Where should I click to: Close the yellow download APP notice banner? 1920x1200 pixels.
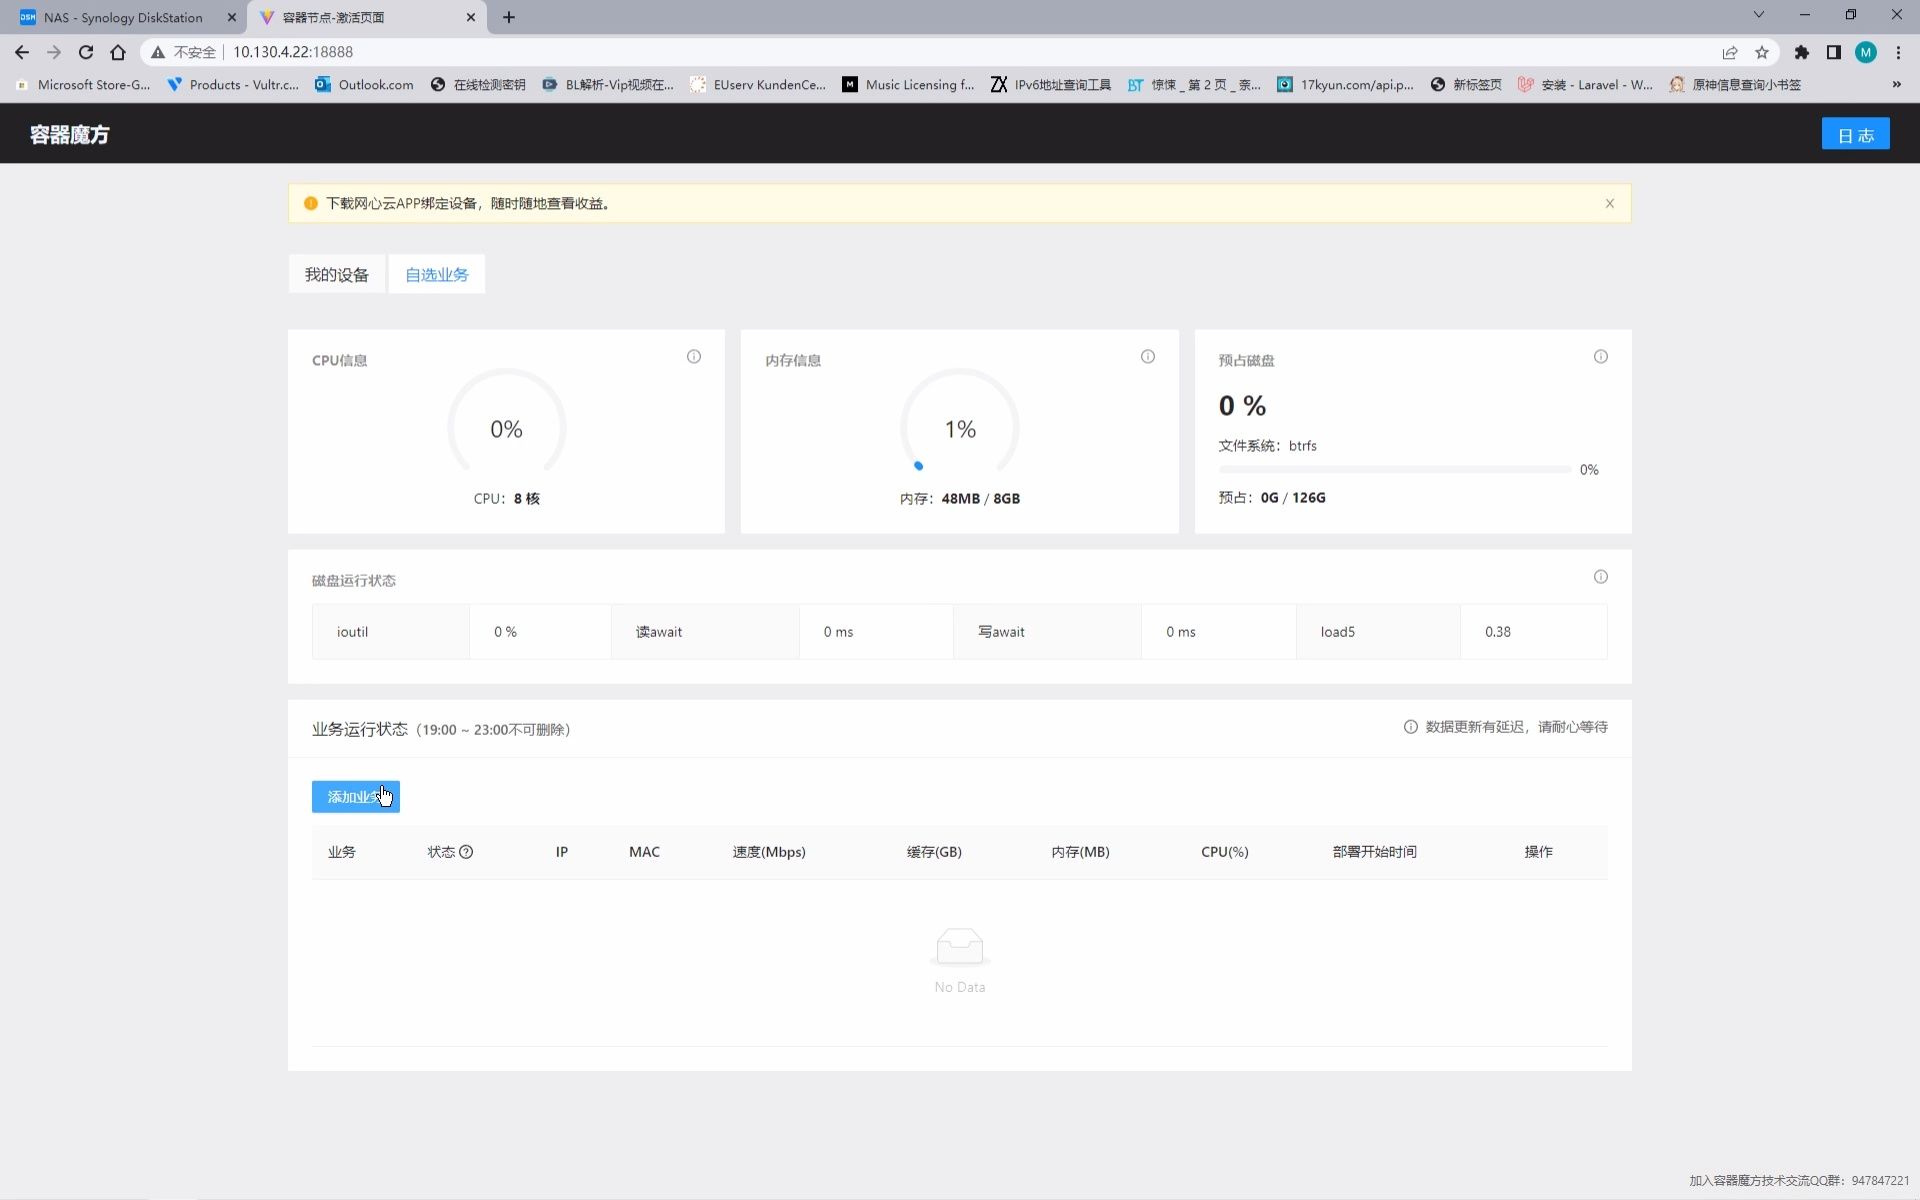pos(1610,204)
